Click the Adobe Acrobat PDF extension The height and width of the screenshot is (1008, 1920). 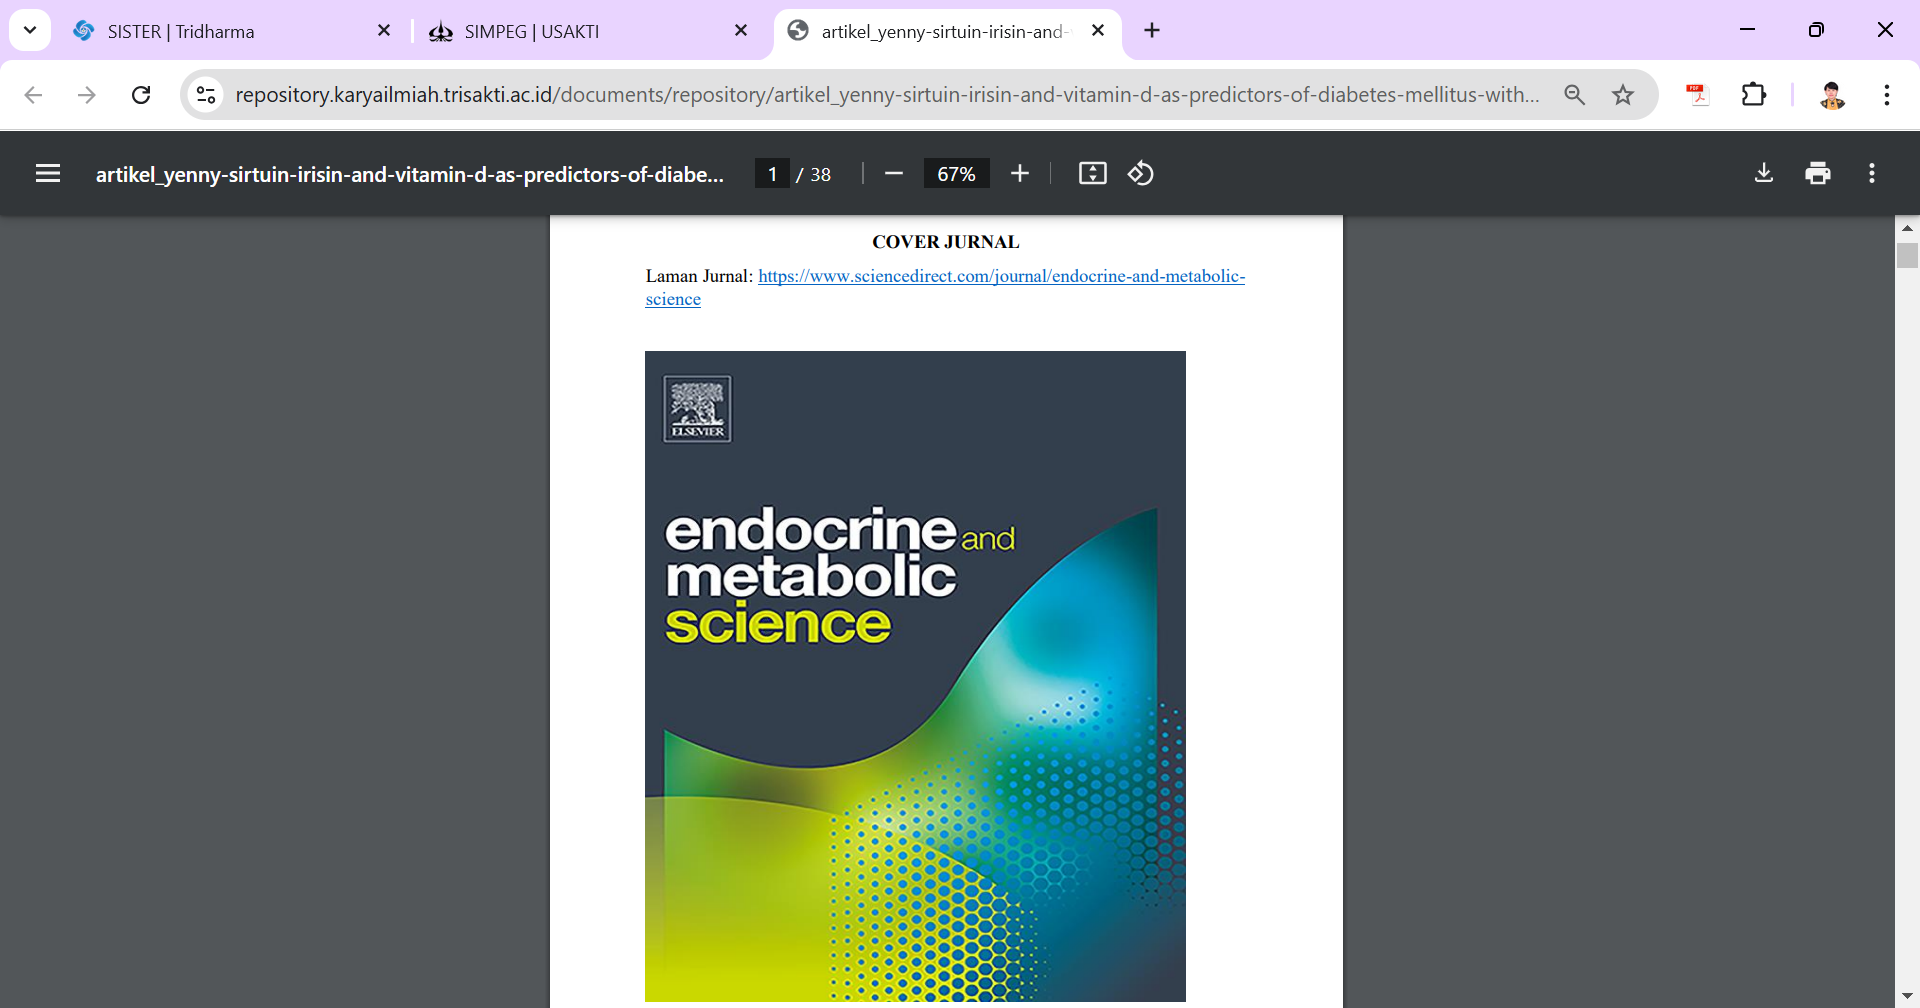click(1698, 95)
